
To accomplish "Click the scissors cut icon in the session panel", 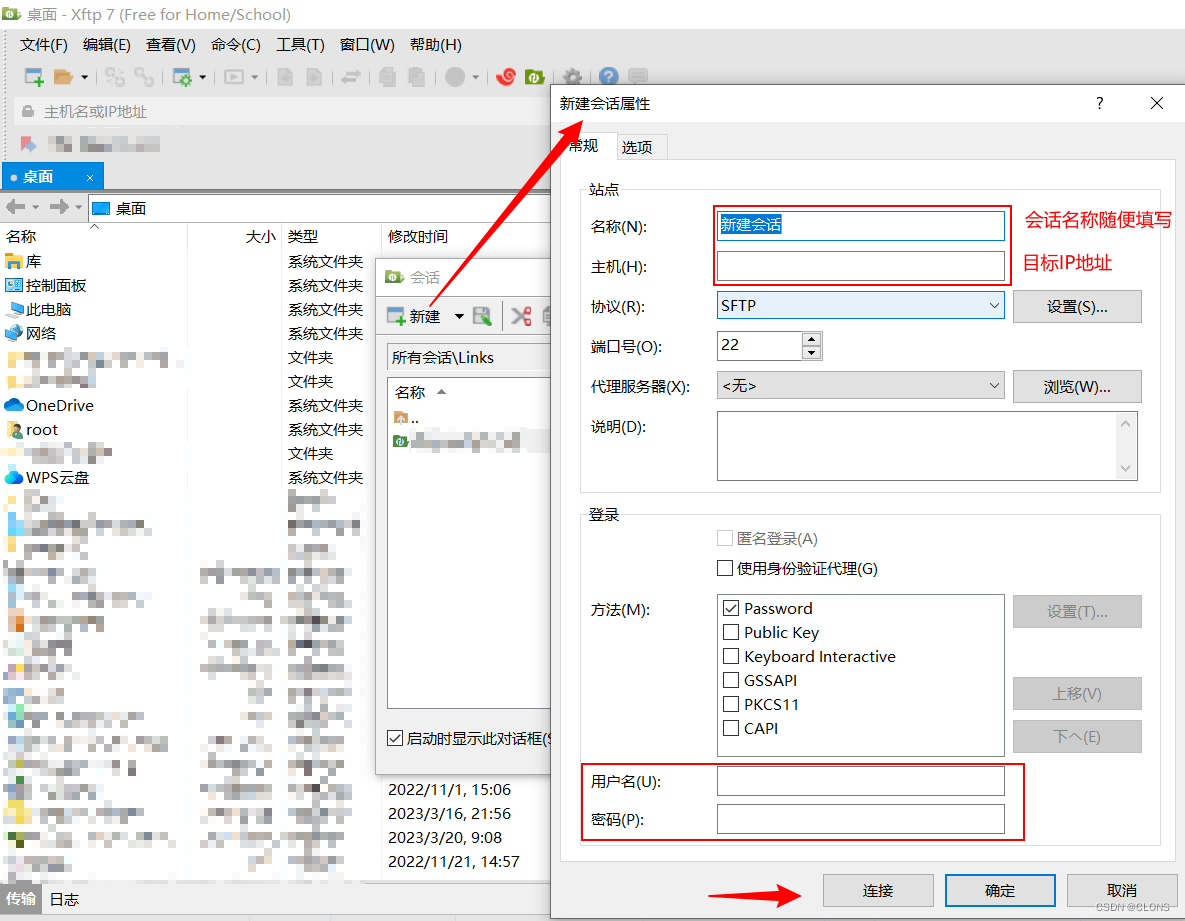I will [520, 315].
